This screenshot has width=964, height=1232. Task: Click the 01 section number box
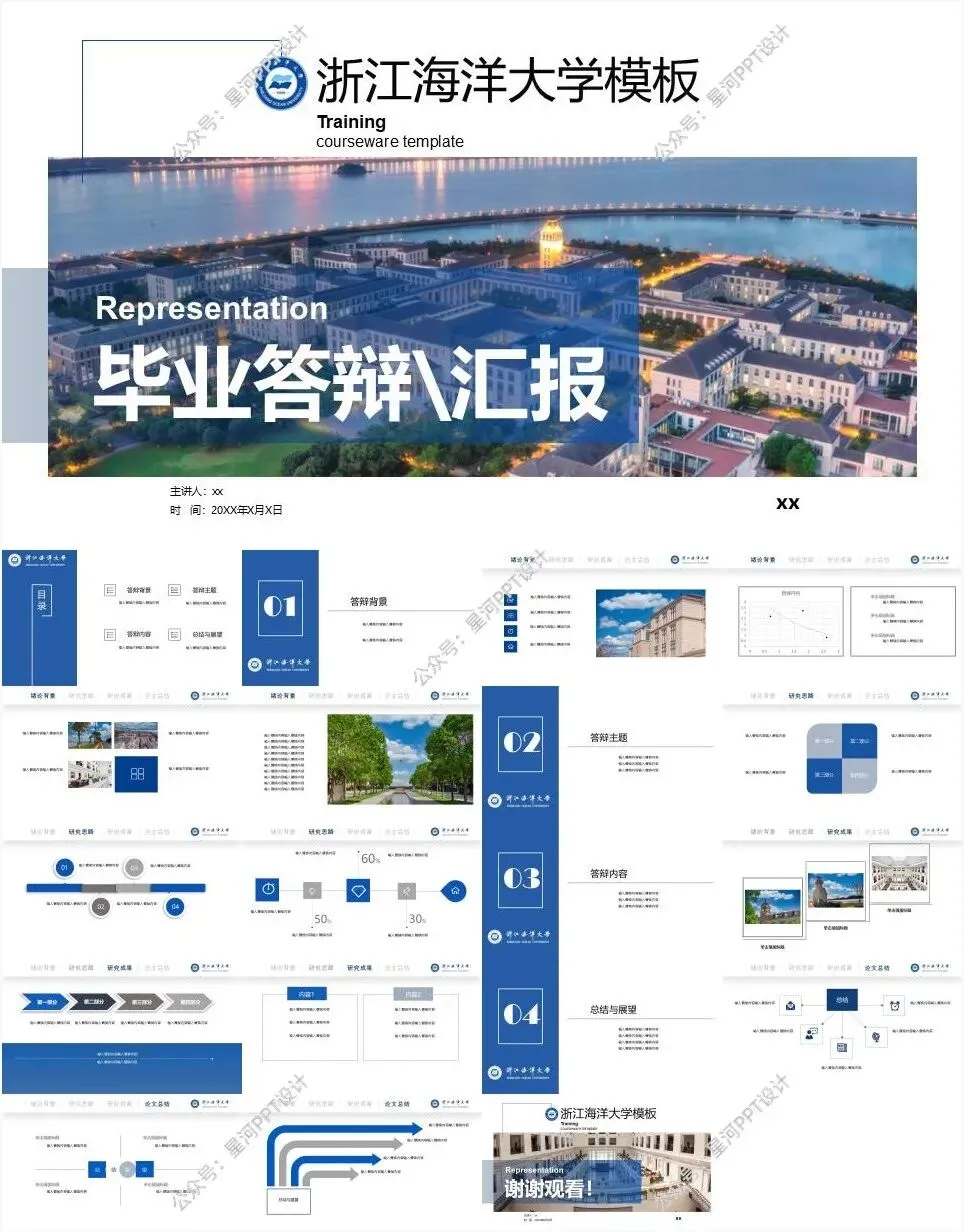point(280,607)
